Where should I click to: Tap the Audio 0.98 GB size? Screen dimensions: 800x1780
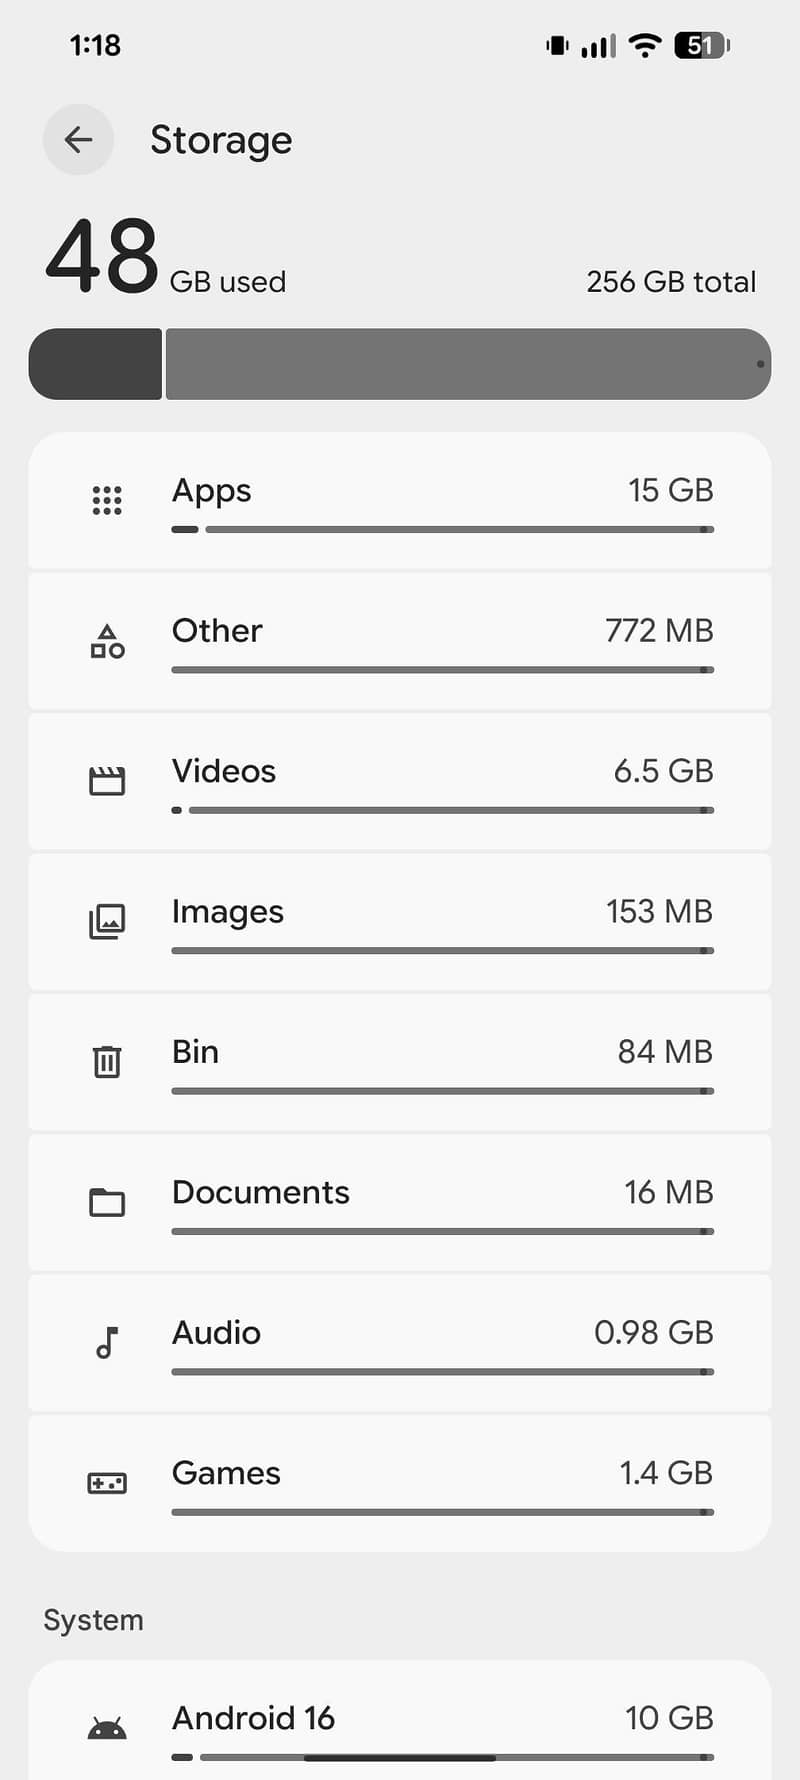(653, 1332)
